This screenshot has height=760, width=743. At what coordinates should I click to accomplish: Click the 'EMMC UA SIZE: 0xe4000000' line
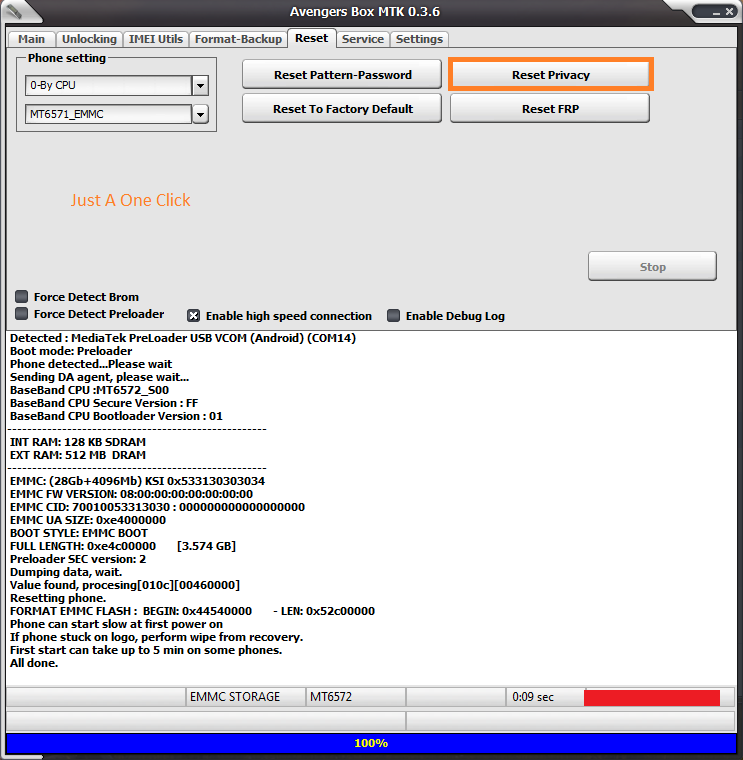coord(88,520)
